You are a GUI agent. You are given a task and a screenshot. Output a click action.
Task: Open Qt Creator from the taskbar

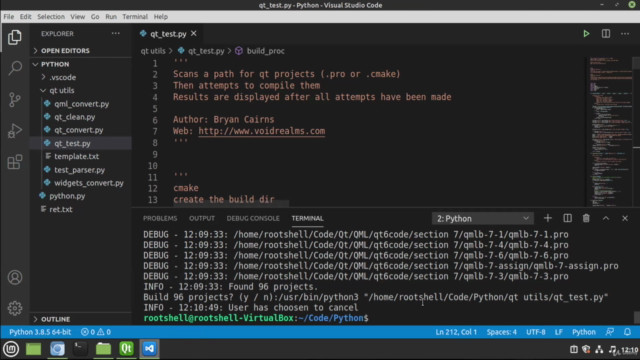tap(126, 349)
